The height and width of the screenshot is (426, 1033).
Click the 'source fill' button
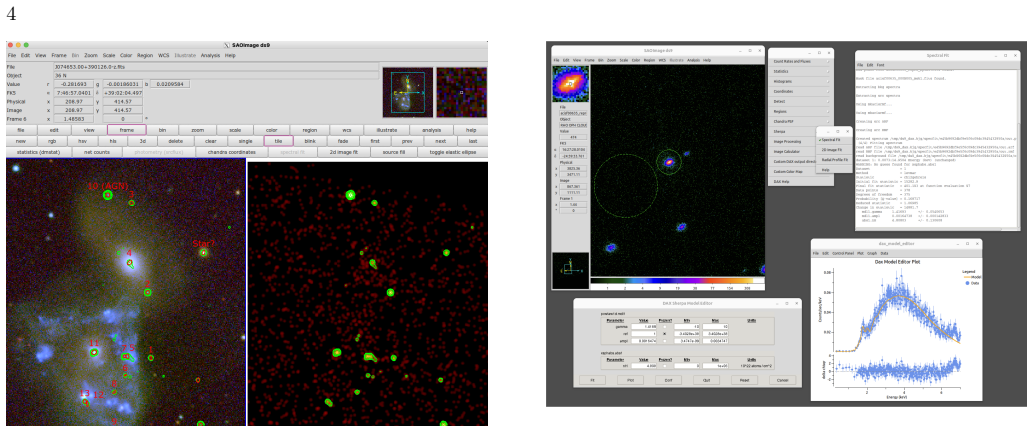(393, 152)
